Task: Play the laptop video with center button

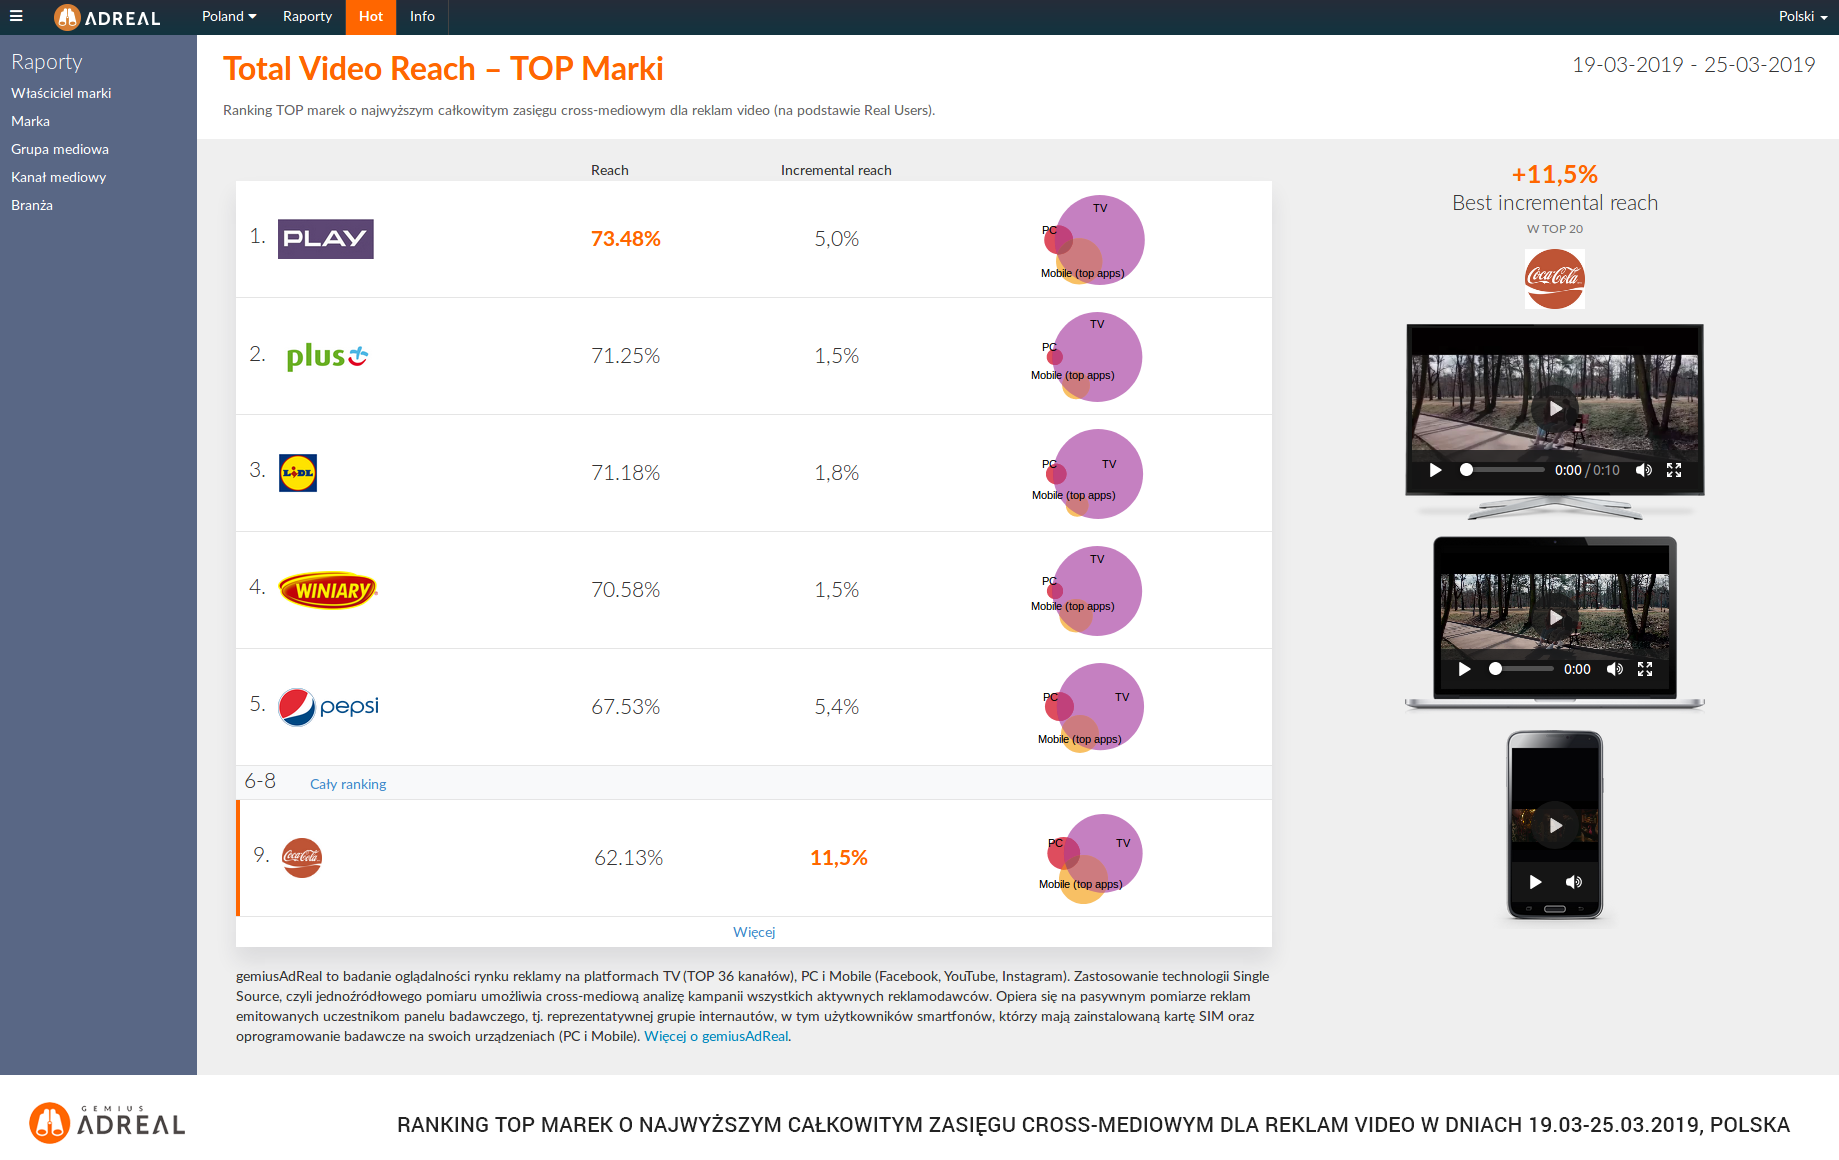Action: point(1555,618)
